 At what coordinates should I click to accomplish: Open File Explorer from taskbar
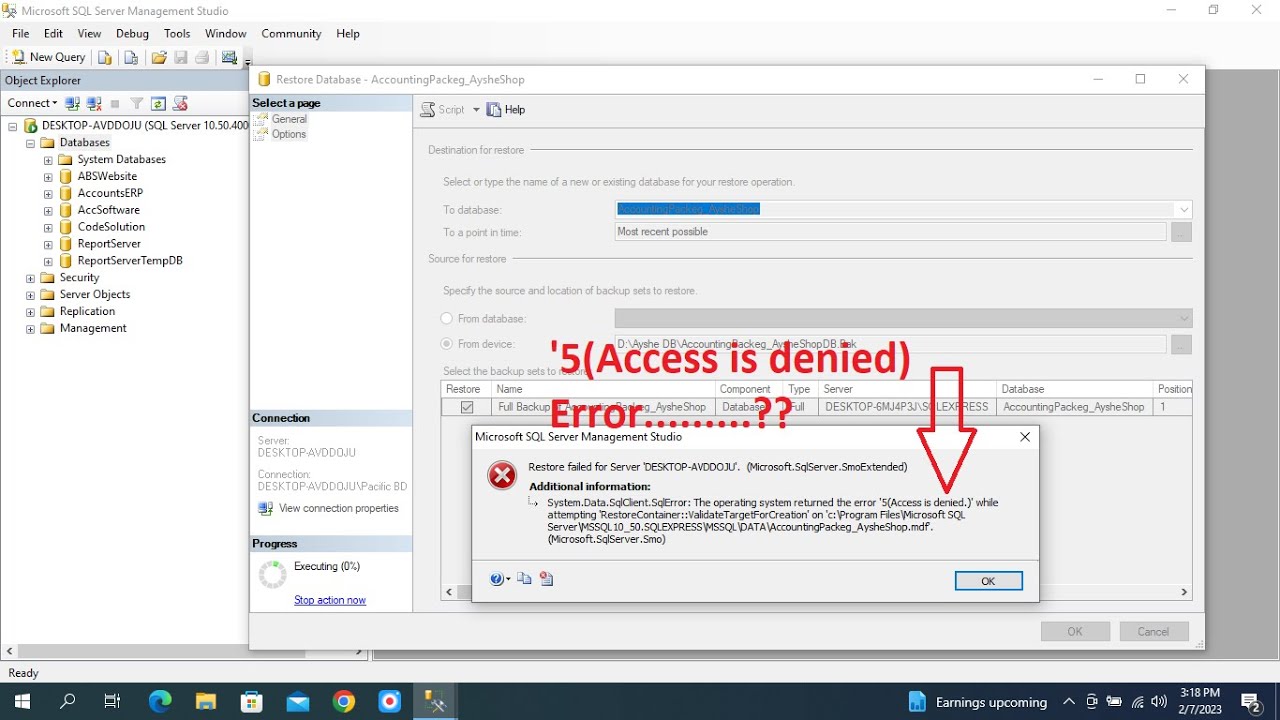tap(206, 702)
